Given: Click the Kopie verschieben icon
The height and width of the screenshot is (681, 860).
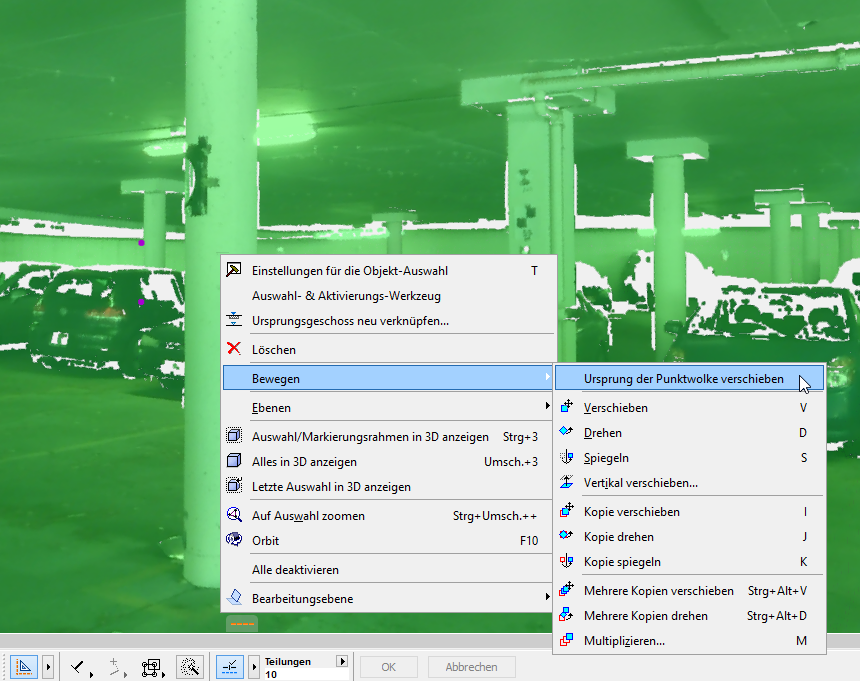Looking at the screenshot, I should [x=567, y=510].
